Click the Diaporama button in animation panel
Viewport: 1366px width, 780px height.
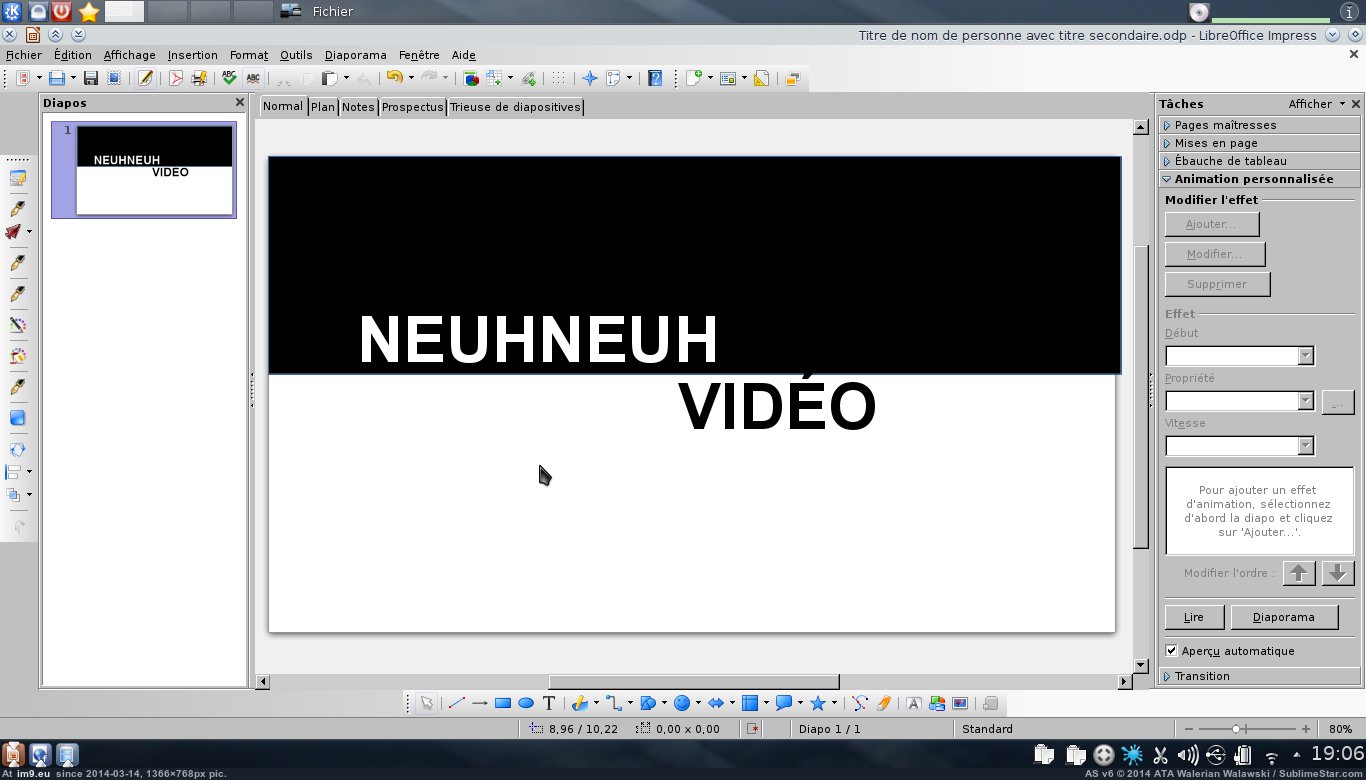coord(1283,617)
